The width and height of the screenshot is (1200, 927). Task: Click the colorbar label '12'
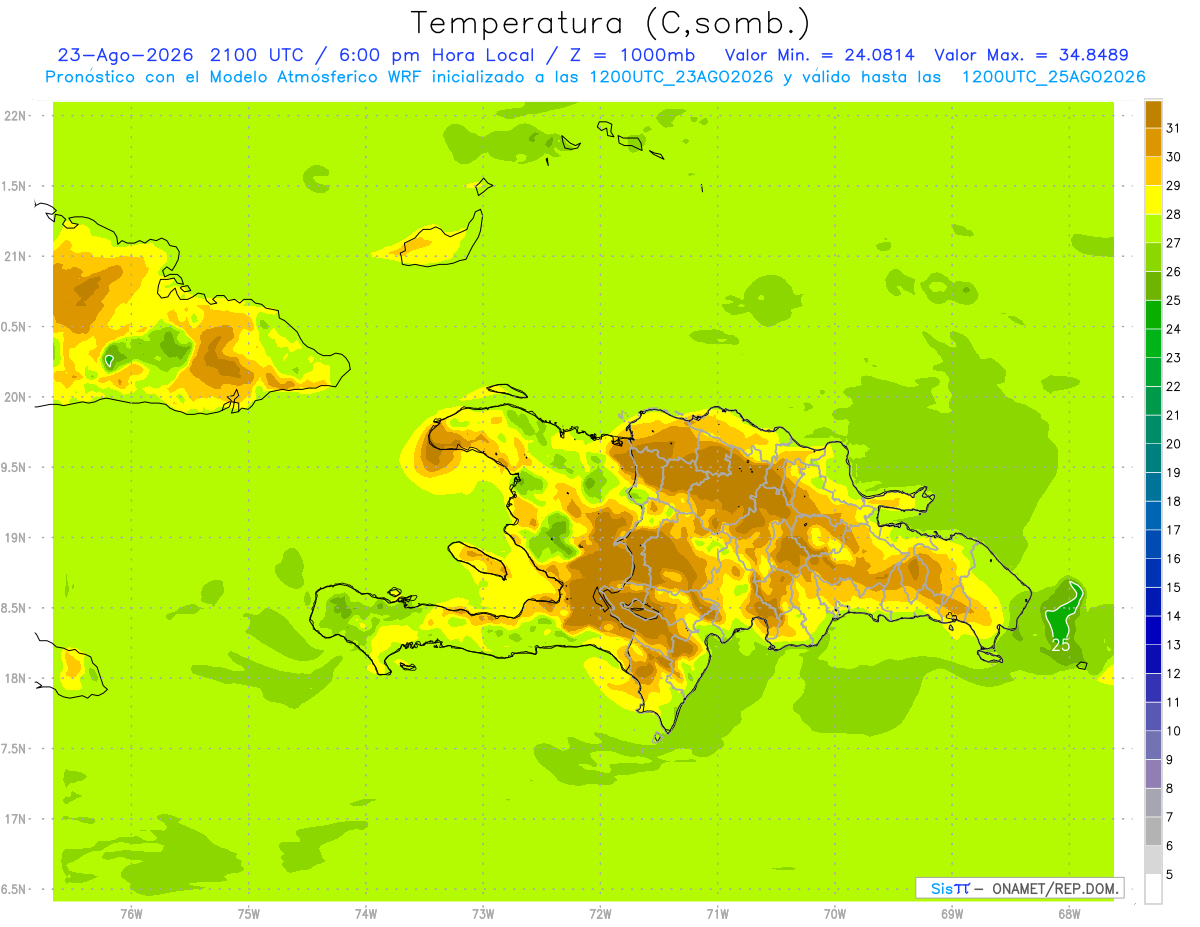pos(1174,673)
